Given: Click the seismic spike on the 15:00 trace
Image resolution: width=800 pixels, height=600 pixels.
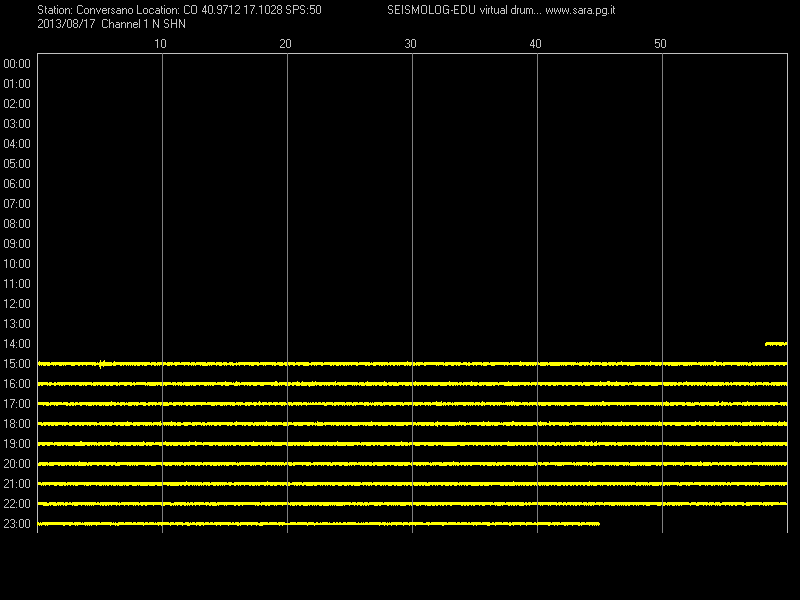Looking at the screenshot, I should 102,364.
